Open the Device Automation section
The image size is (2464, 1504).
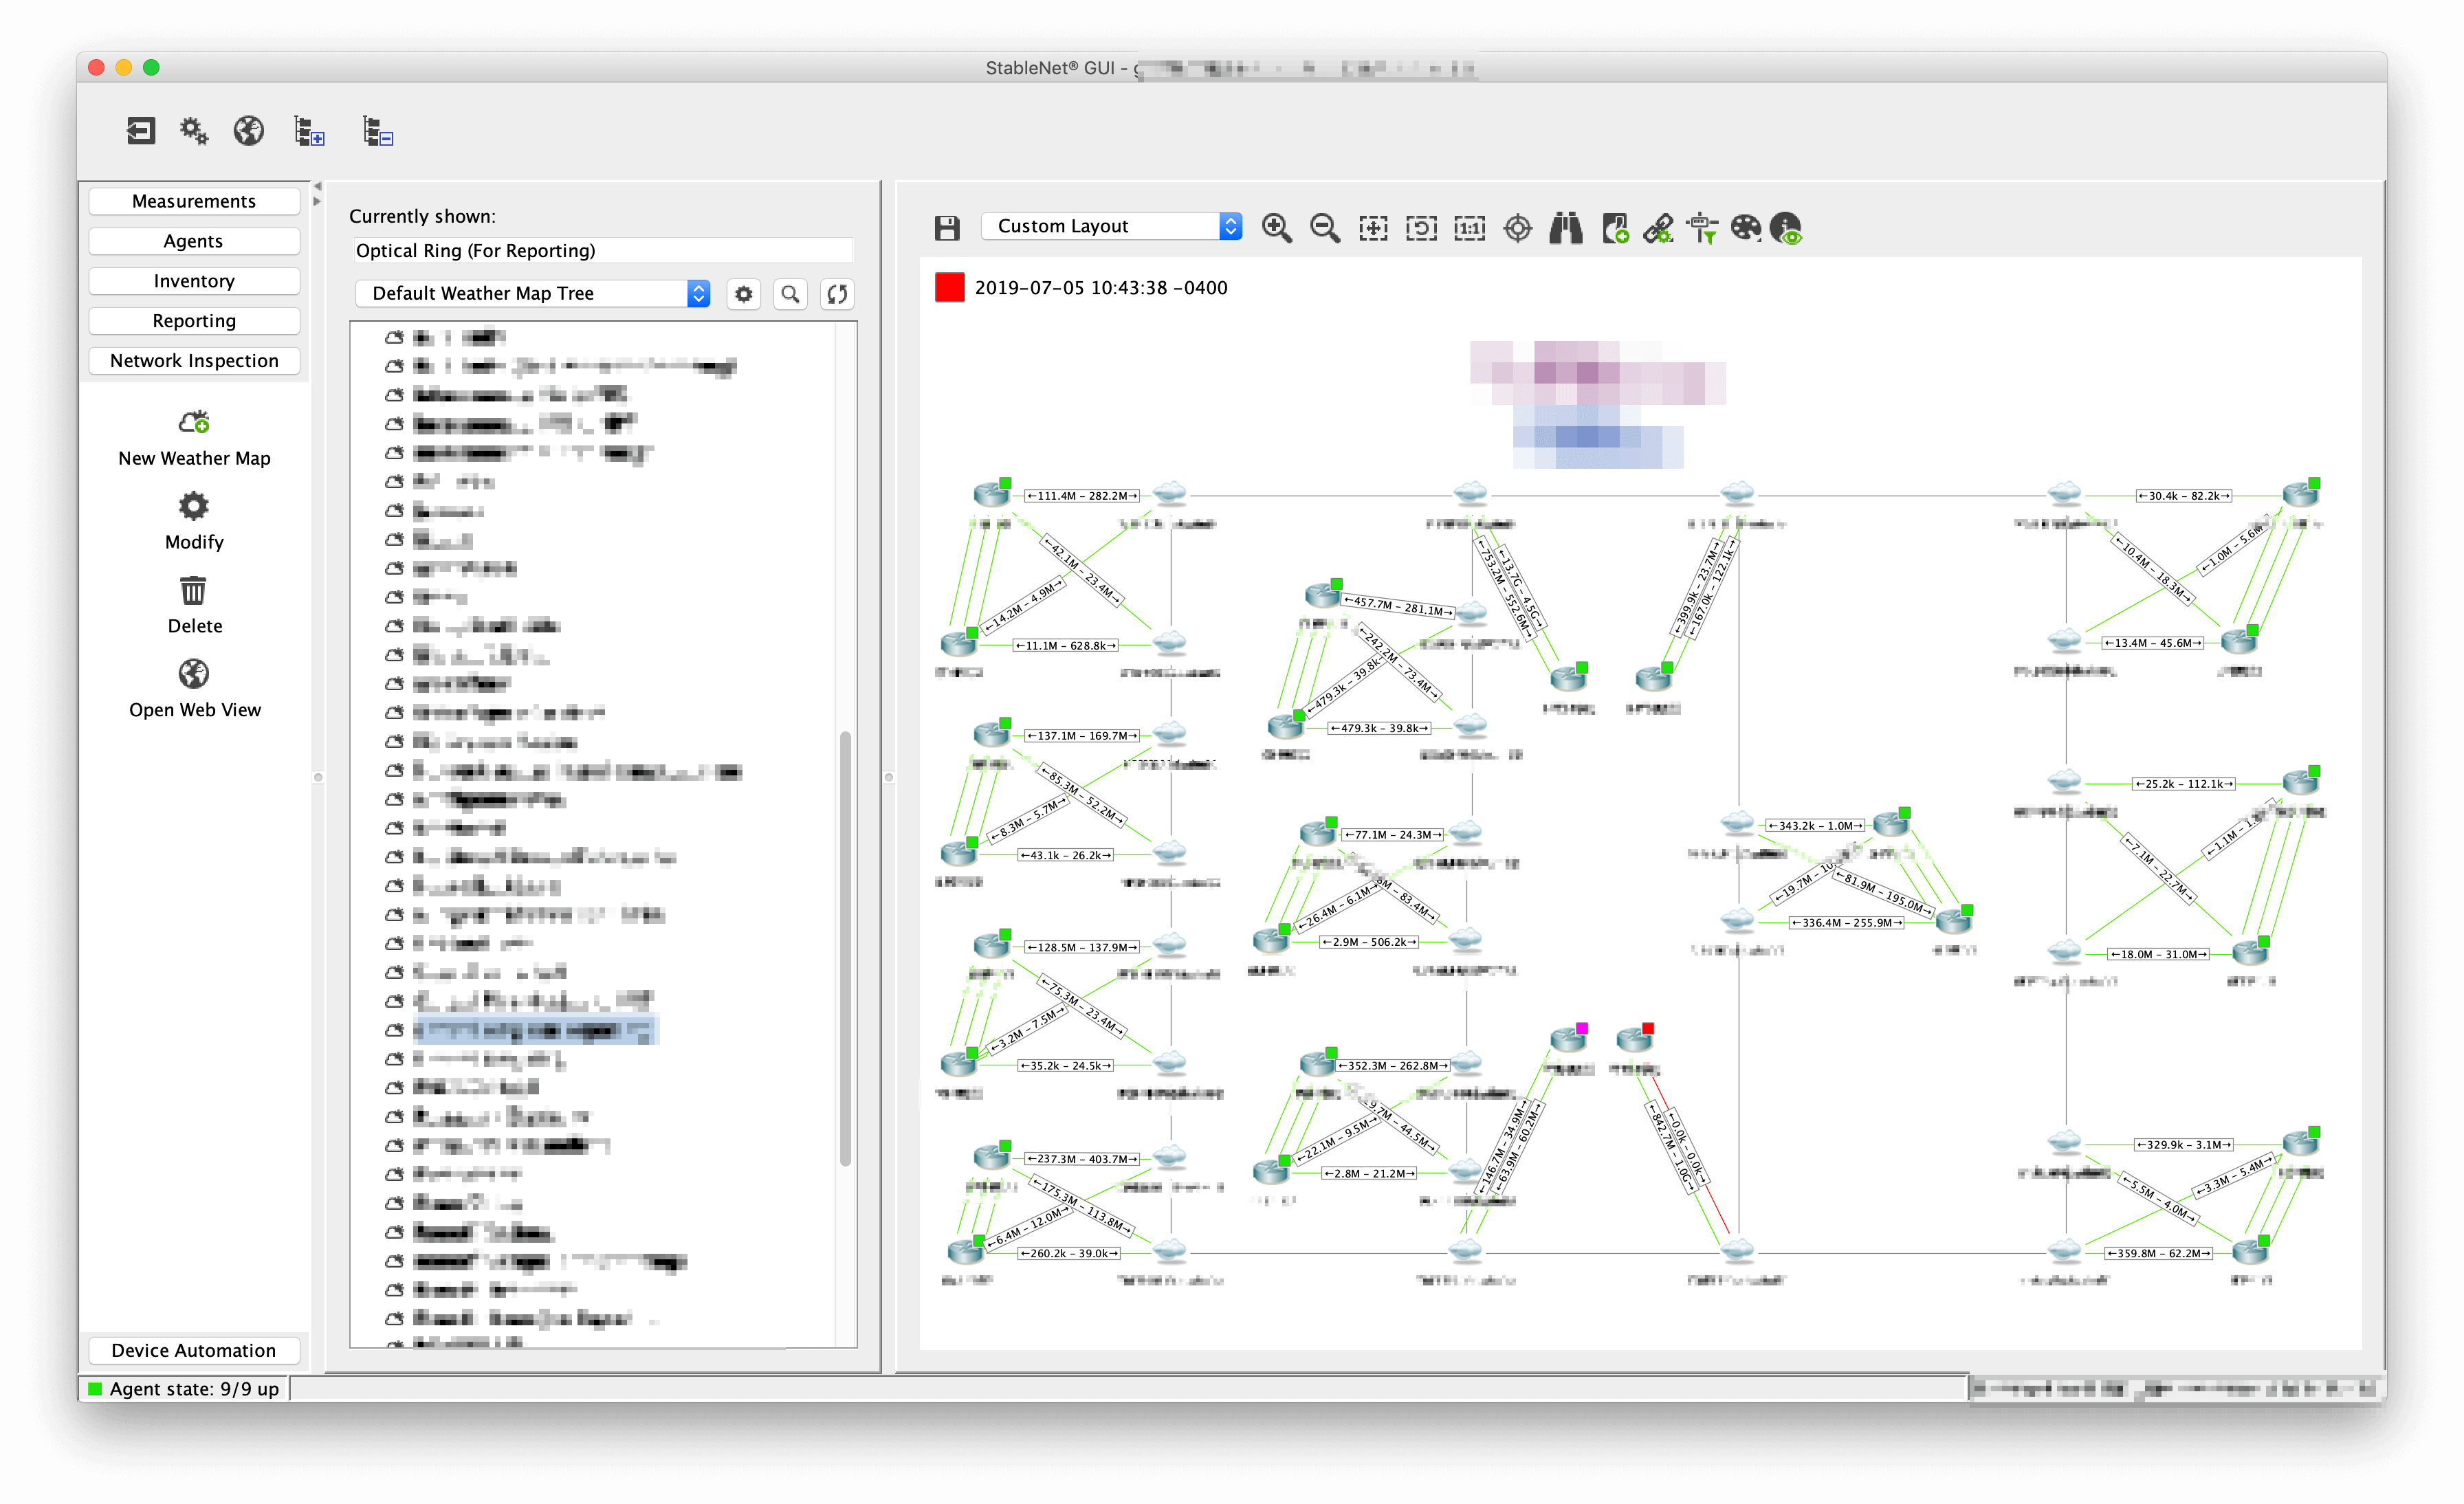tap(194, 1350)
